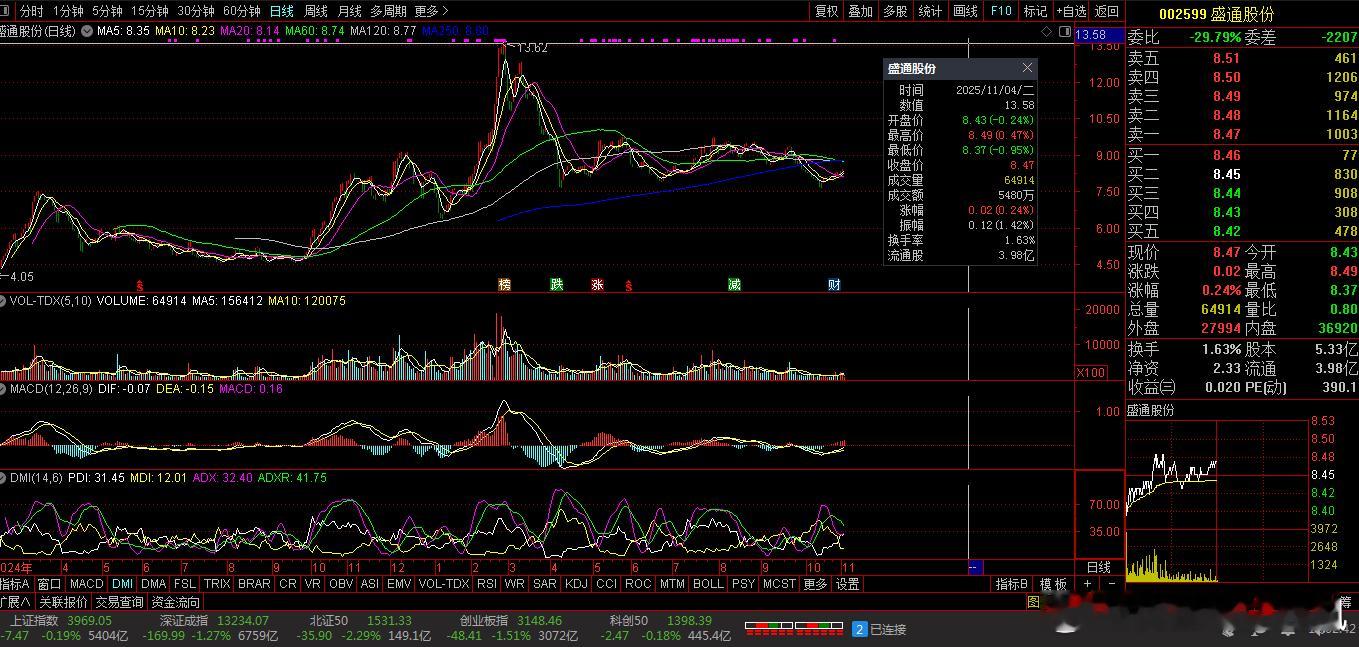Open the 关联报价 related quotes tab

coord(63,602)
